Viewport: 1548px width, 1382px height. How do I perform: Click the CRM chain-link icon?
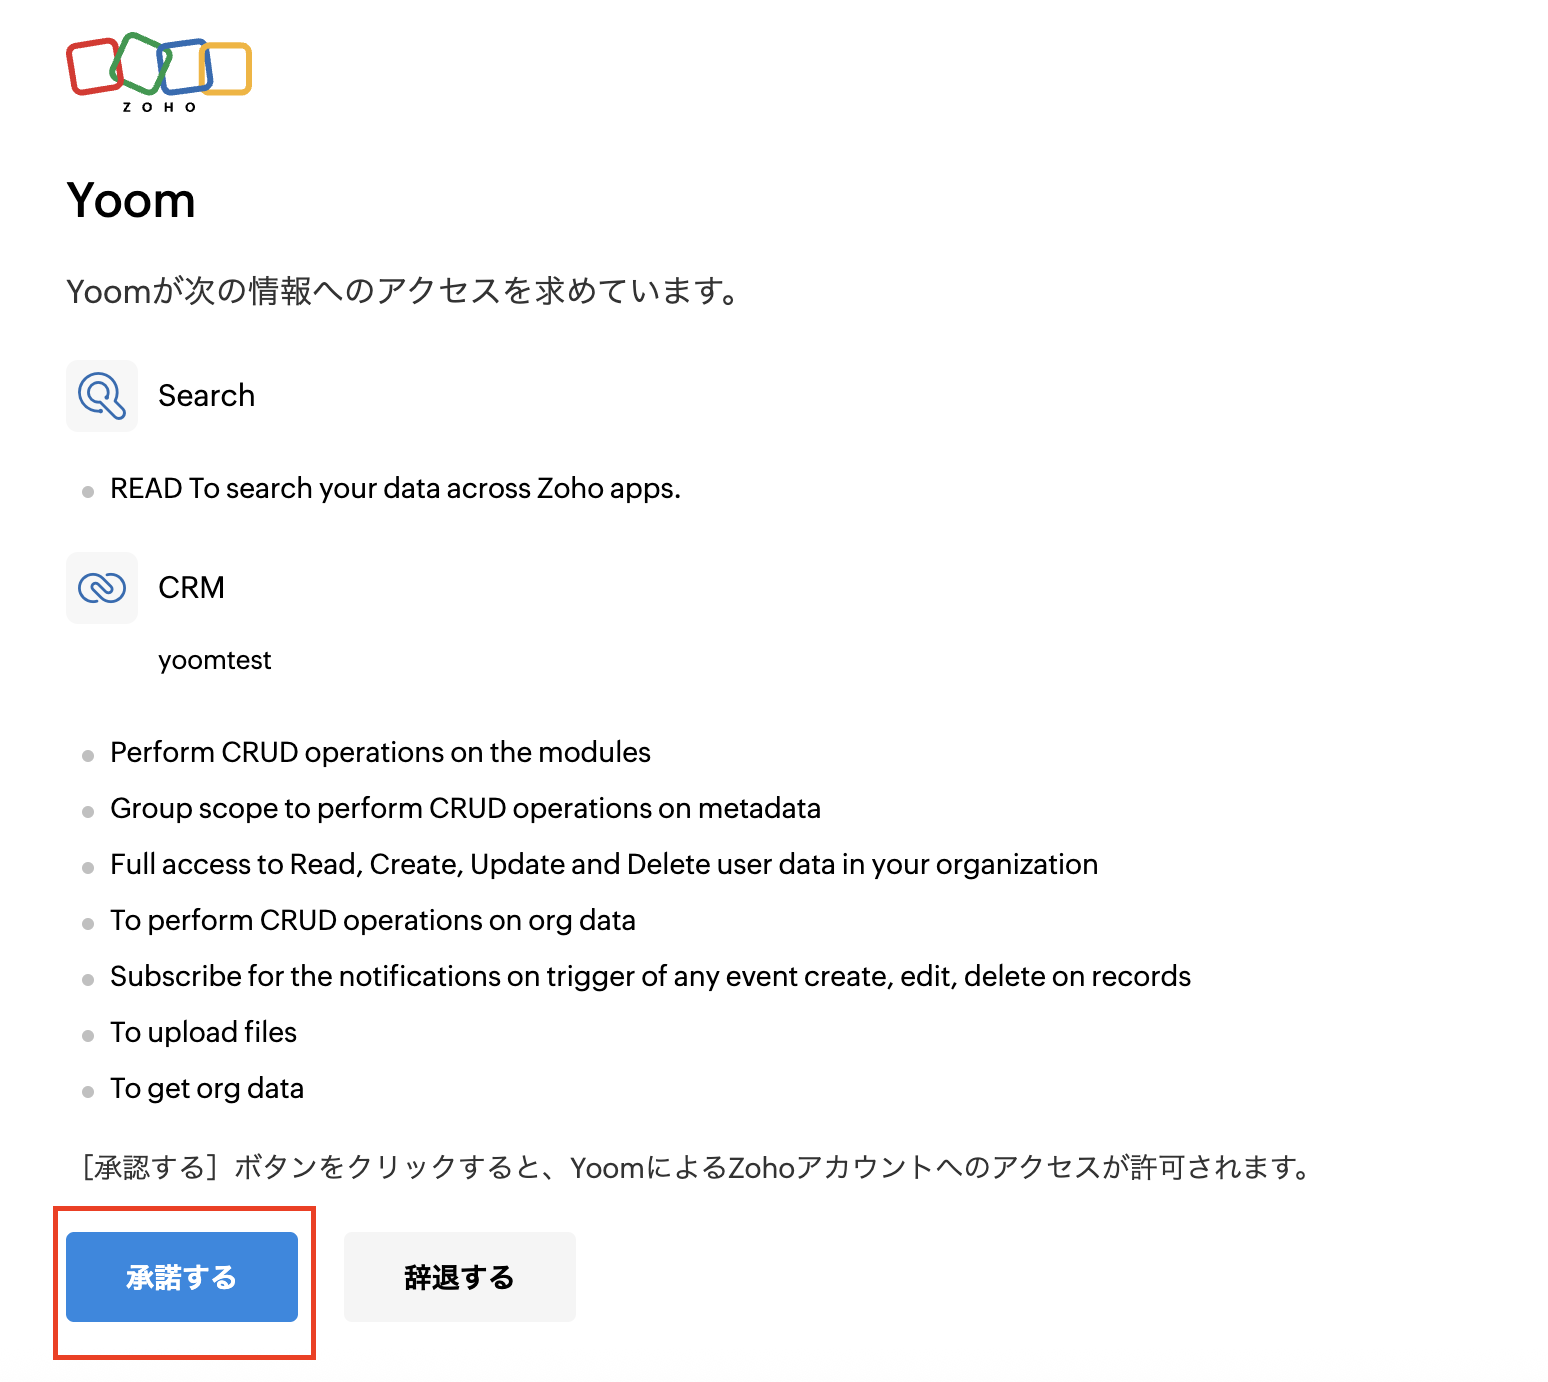(x=102, y=588)
